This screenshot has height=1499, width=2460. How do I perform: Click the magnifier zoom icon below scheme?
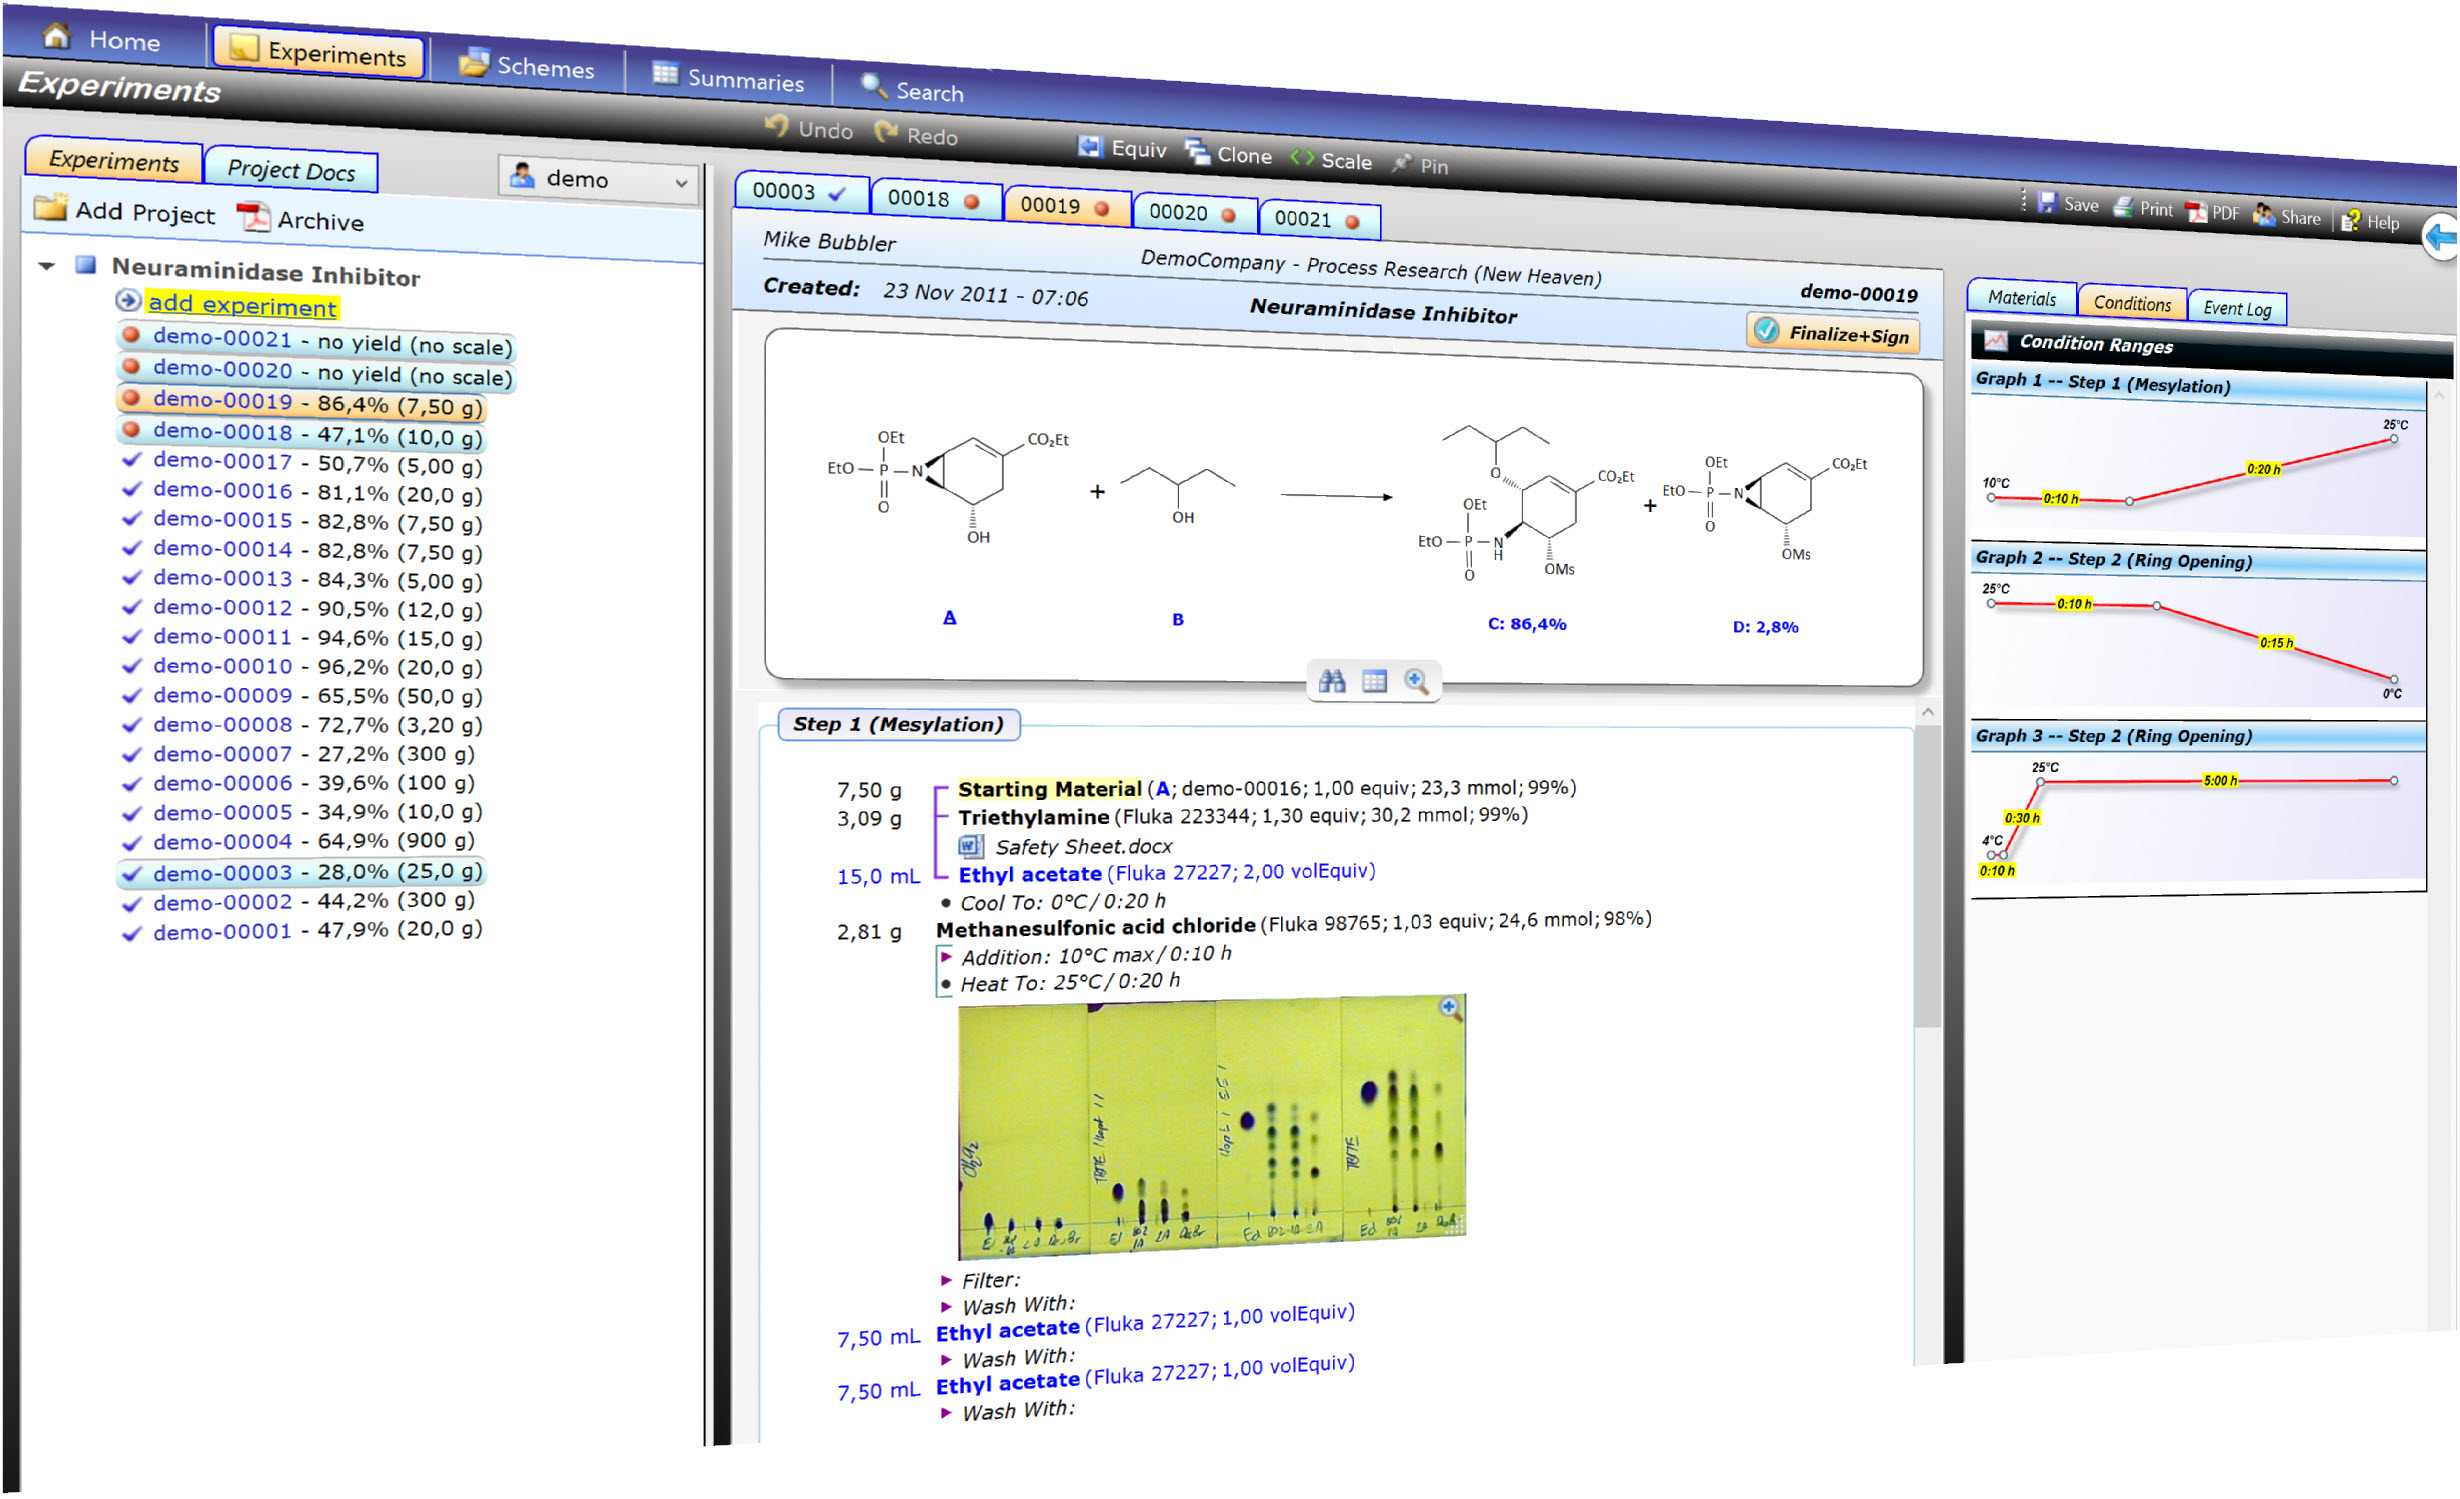tap(1417, 682)
